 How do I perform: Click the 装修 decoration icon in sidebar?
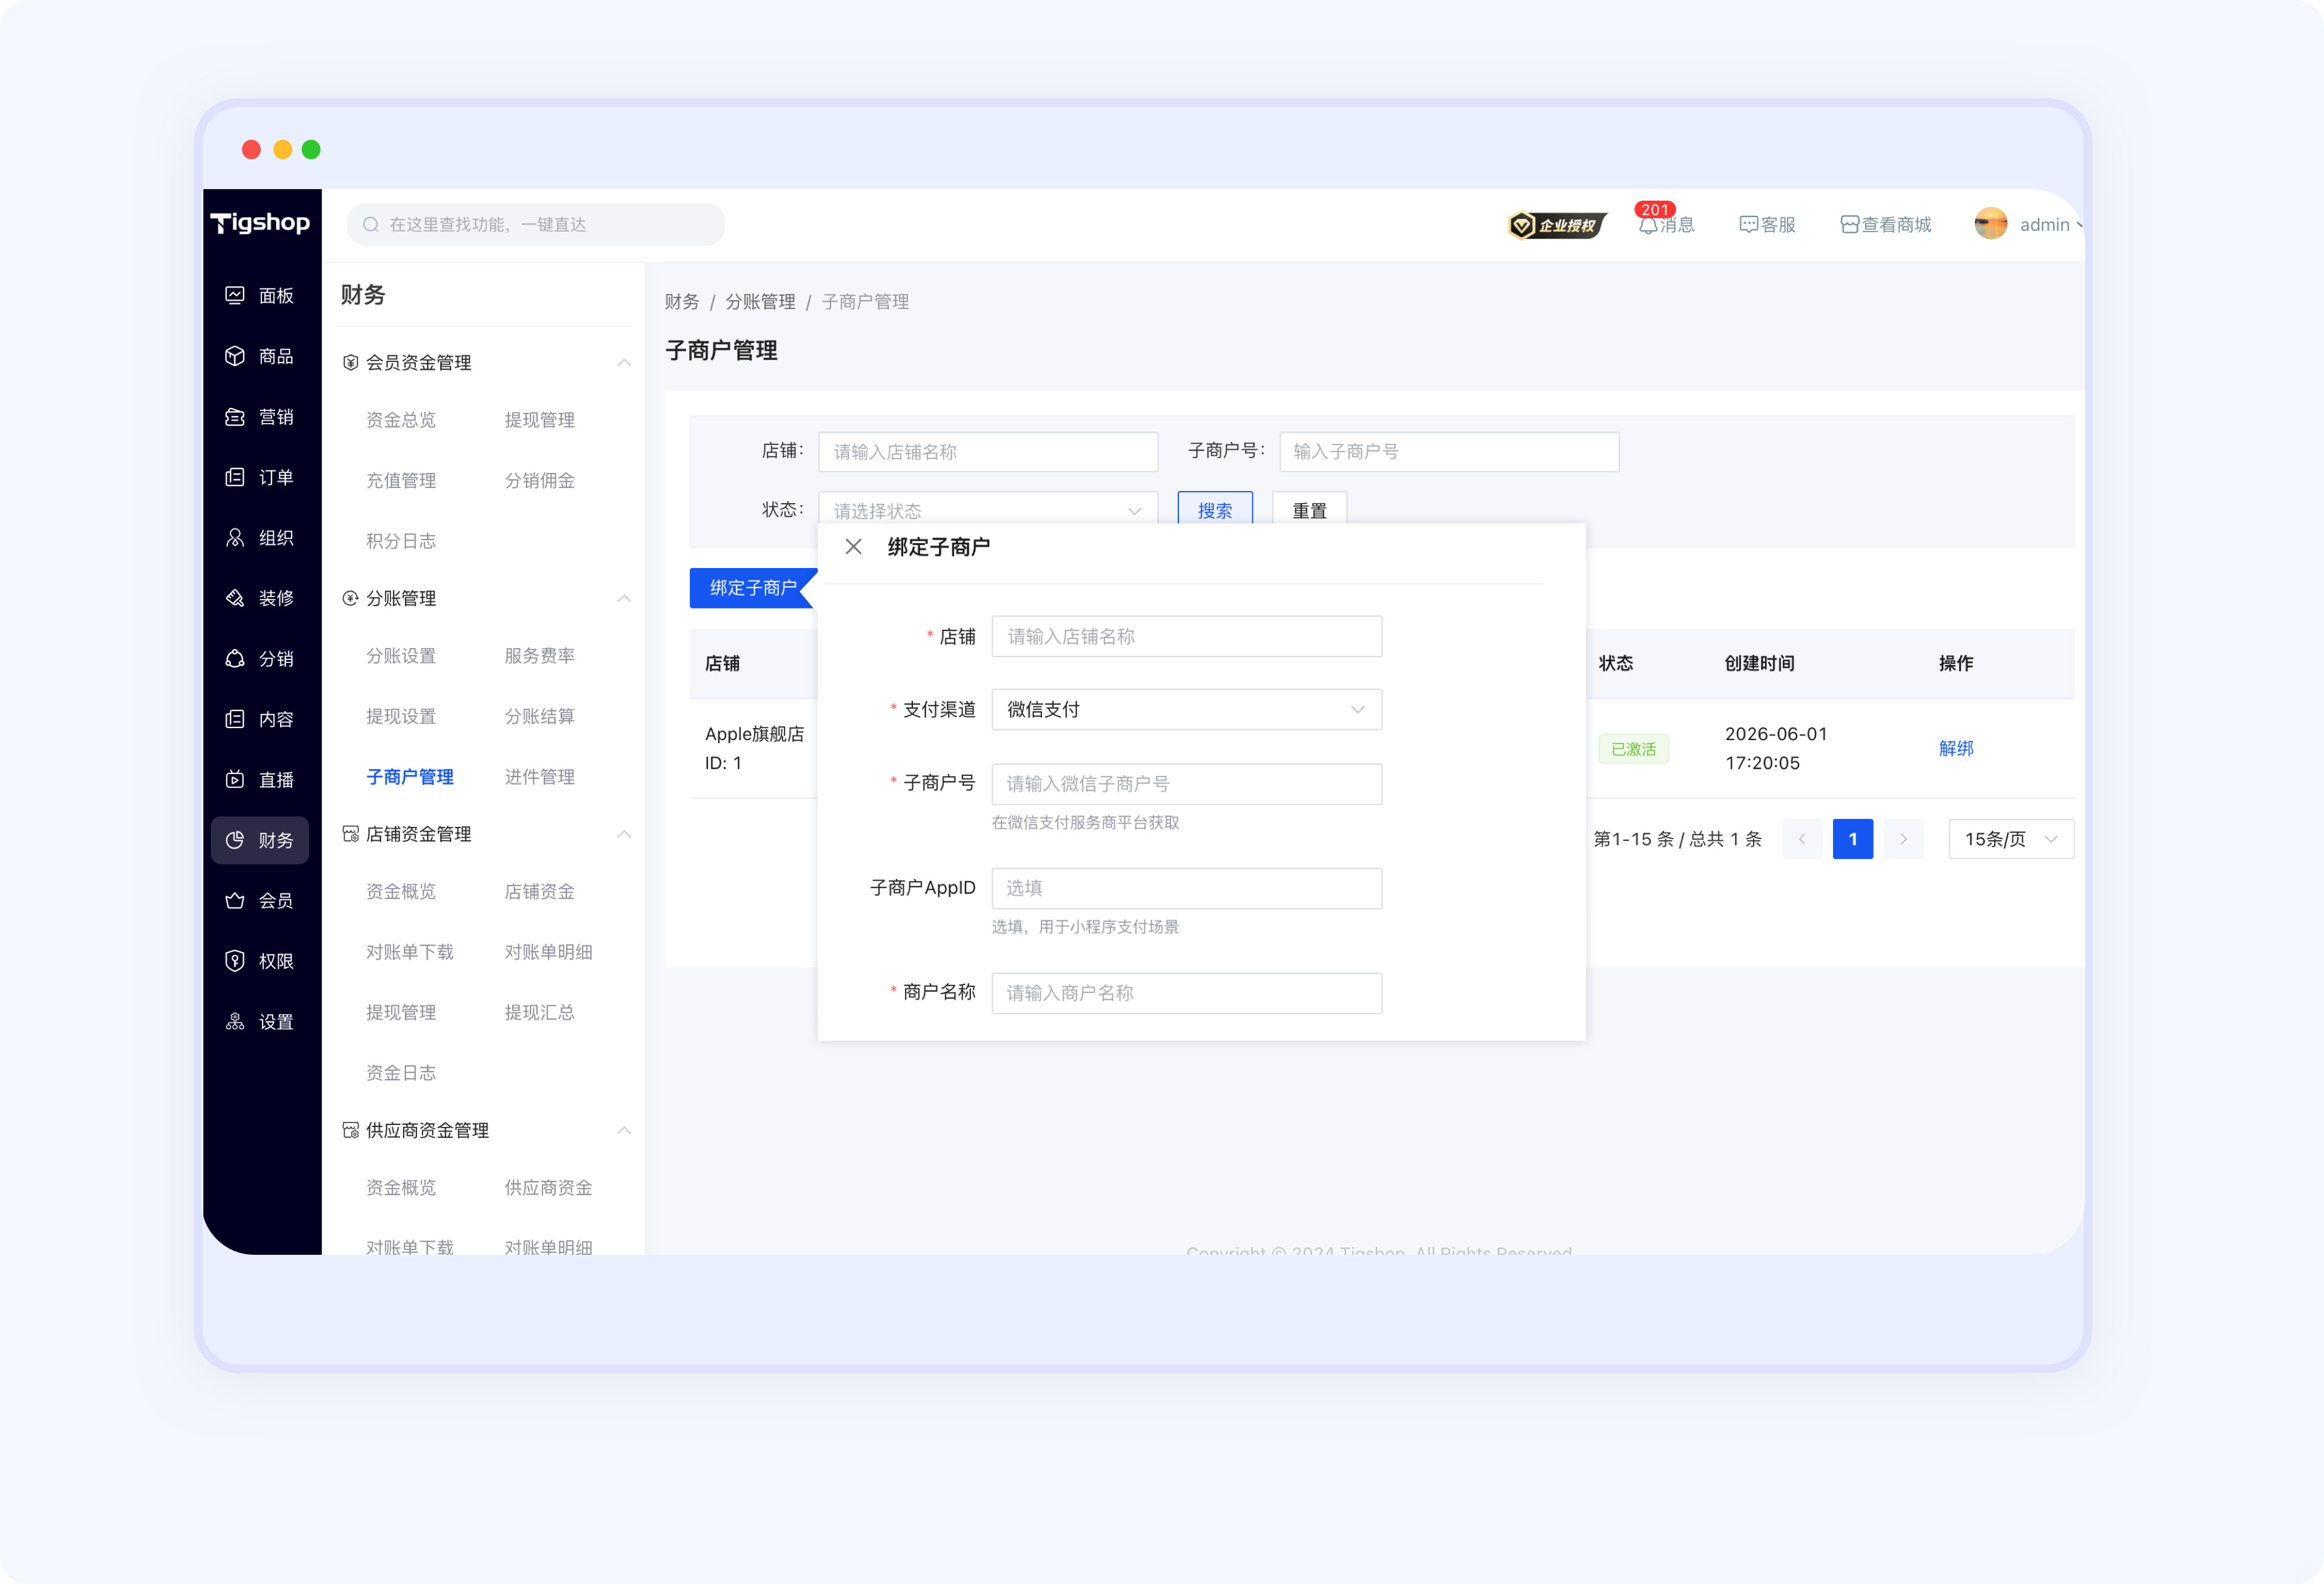[x=235, y=598]
